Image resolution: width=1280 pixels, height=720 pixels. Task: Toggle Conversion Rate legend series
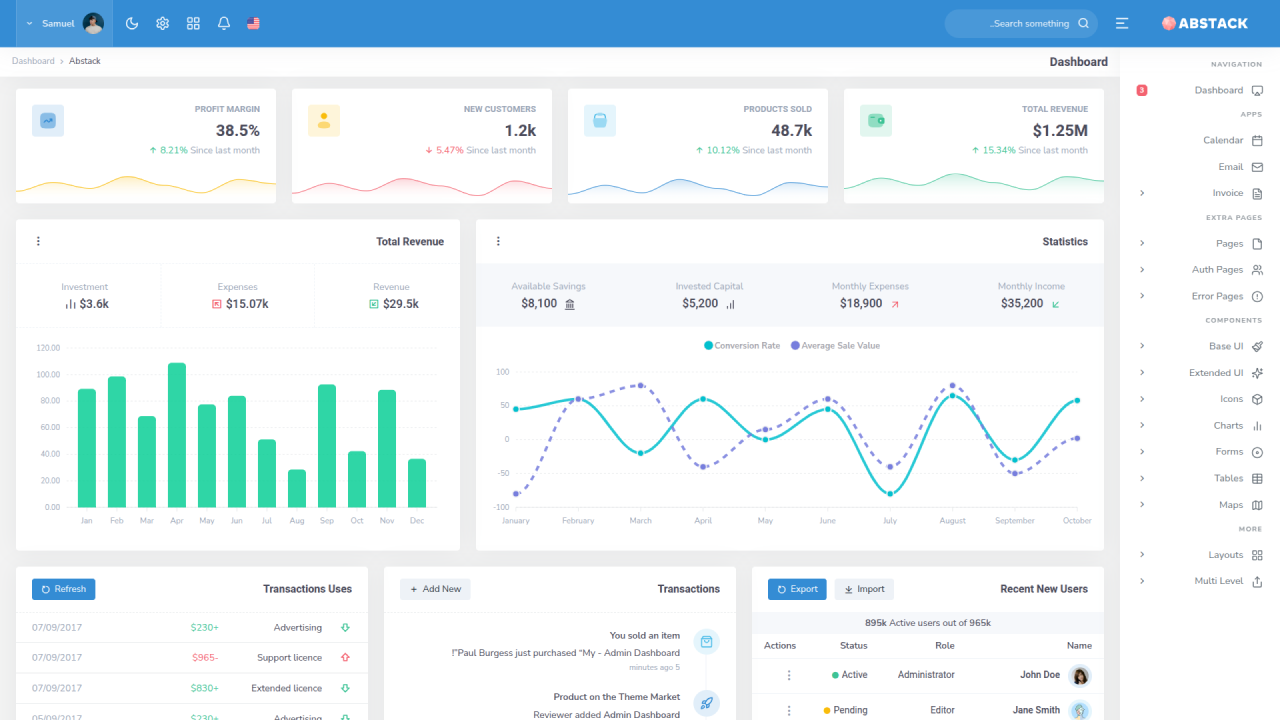pyautogui.click(x=742, y=345)
